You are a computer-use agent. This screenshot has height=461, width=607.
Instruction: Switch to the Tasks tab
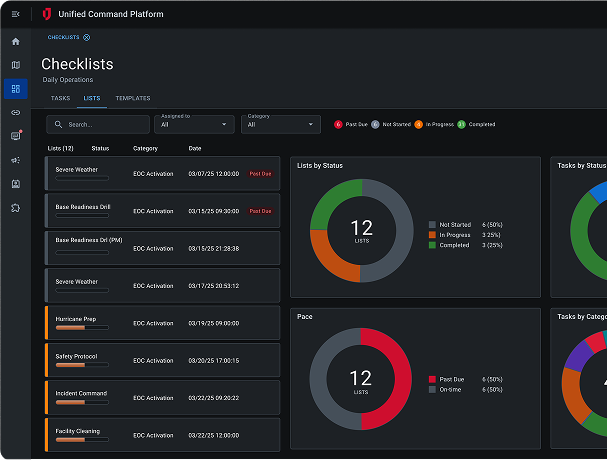(60, 98)
